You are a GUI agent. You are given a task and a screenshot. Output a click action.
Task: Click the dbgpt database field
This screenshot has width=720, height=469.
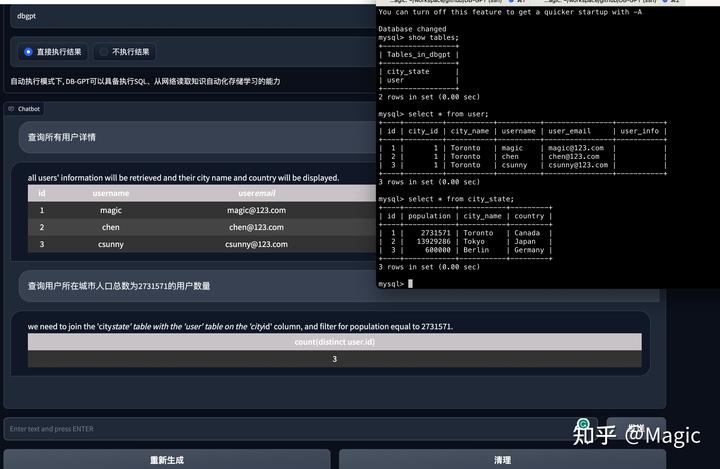193,16
